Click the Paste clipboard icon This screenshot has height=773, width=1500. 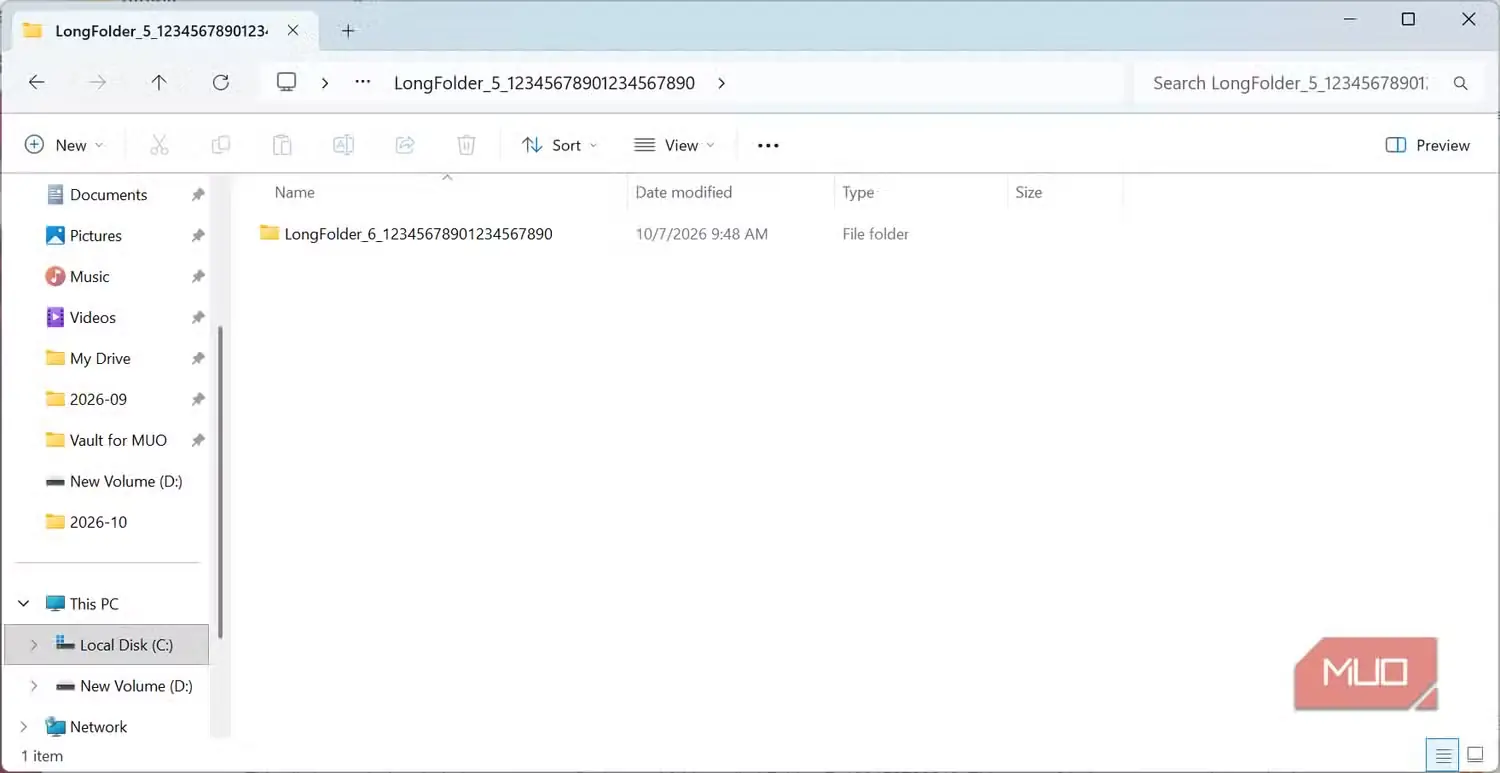point(282,145)
